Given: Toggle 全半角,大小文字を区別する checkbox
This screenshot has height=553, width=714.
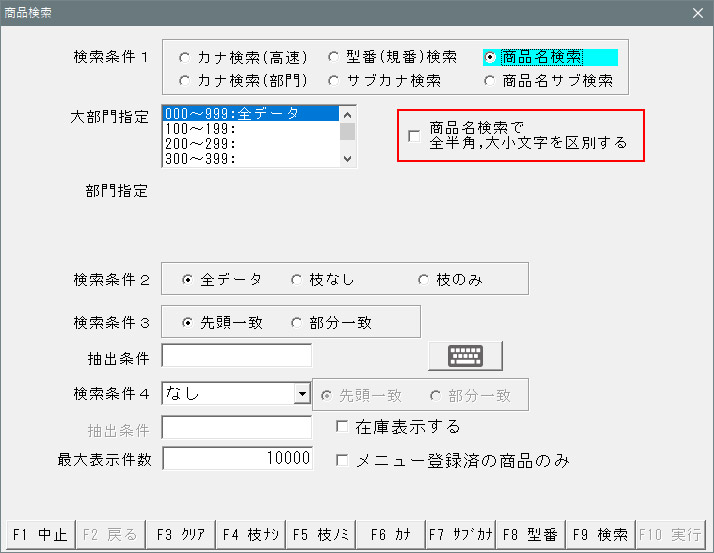Looking at the screenshot, I should [414, 135].
